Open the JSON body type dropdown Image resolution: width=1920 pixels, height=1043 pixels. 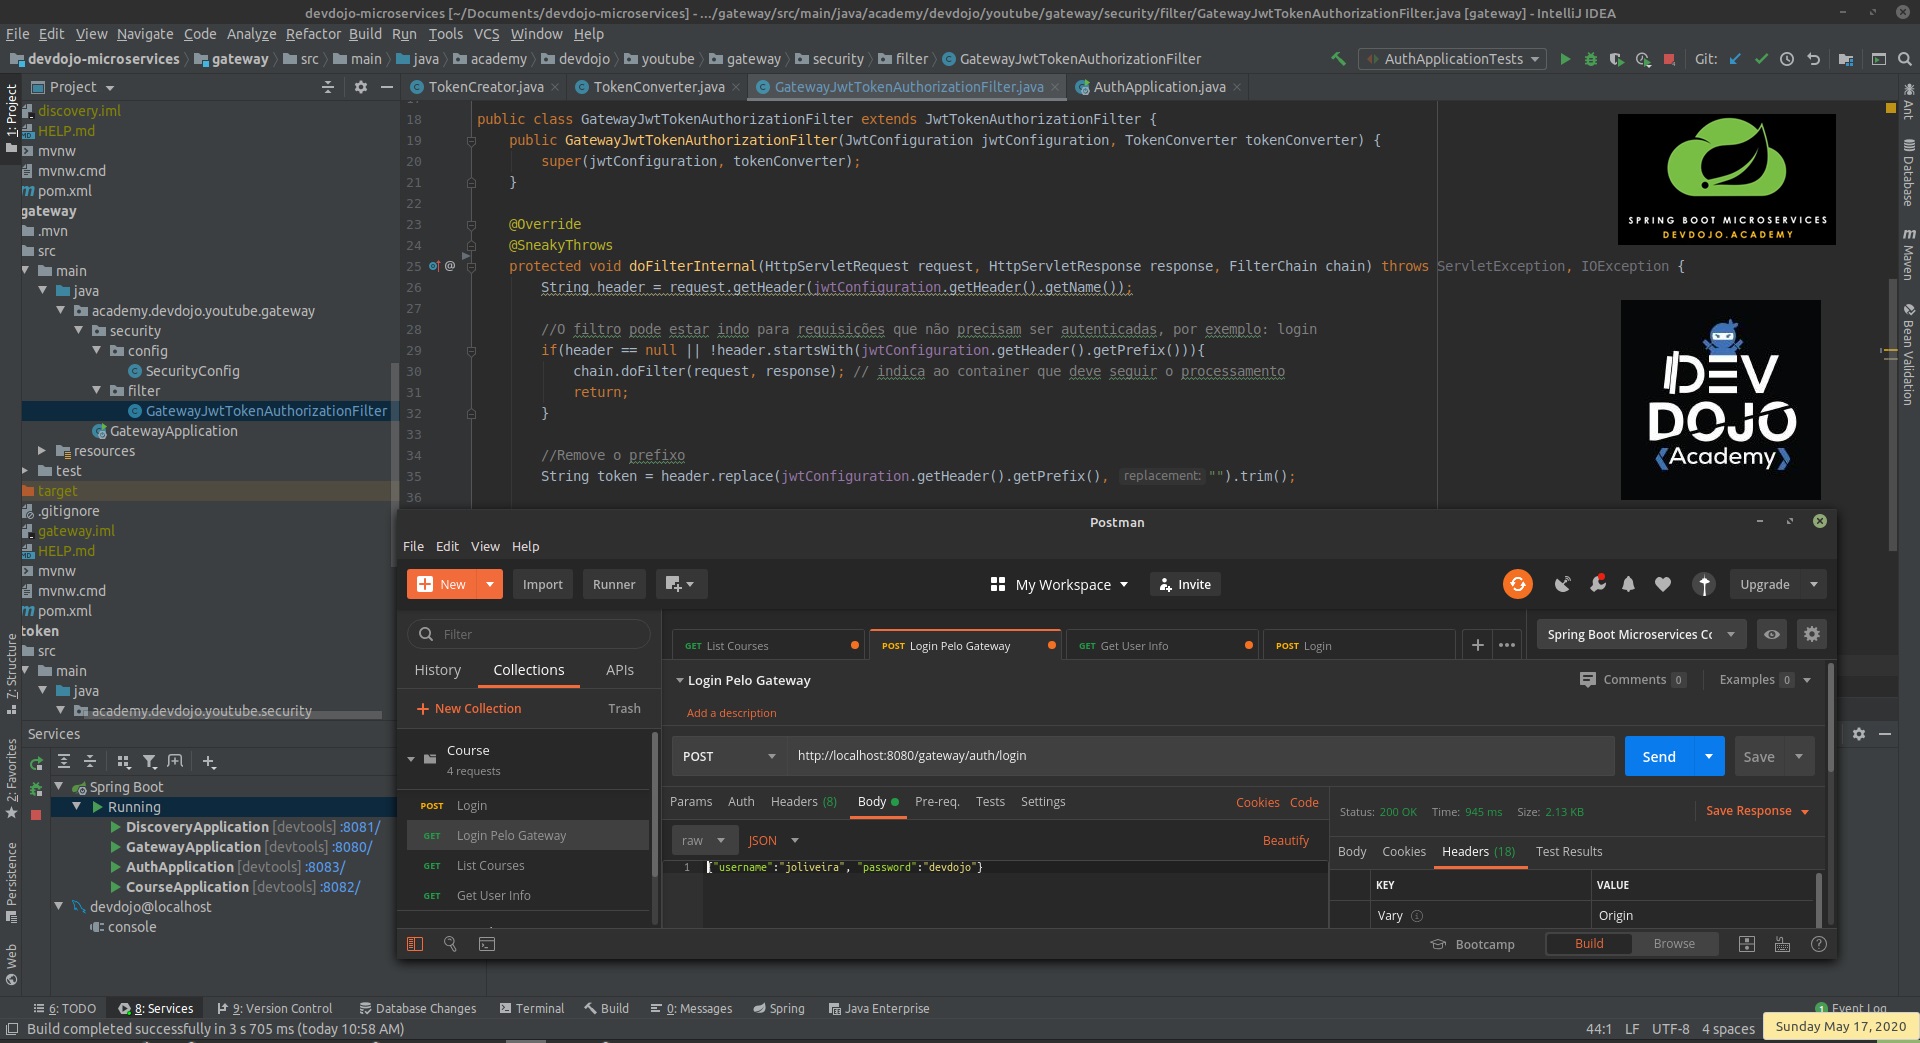[x=772, y=840]
